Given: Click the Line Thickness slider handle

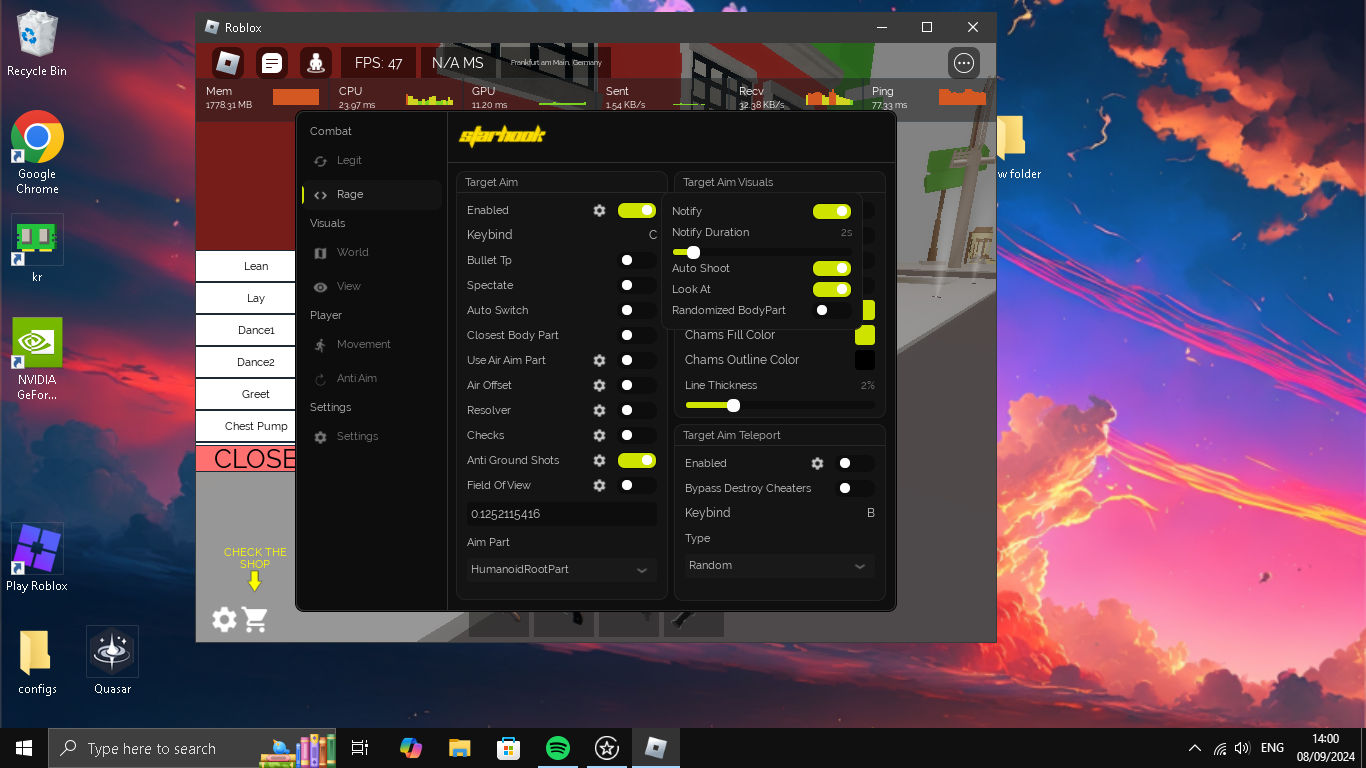Looking at the screenshot, I should pos(733,405).
